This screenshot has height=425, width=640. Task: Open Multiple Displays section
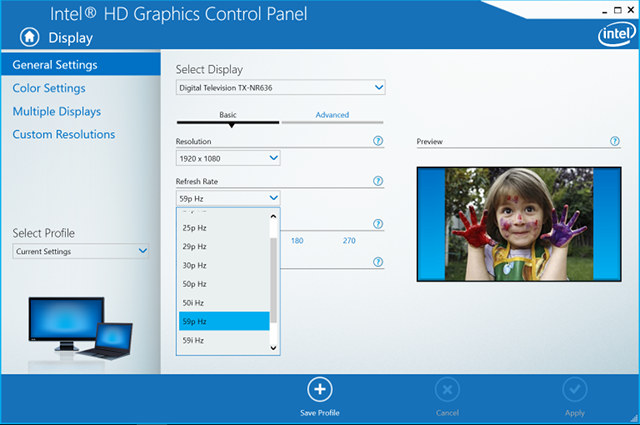(x=57, y=111)
